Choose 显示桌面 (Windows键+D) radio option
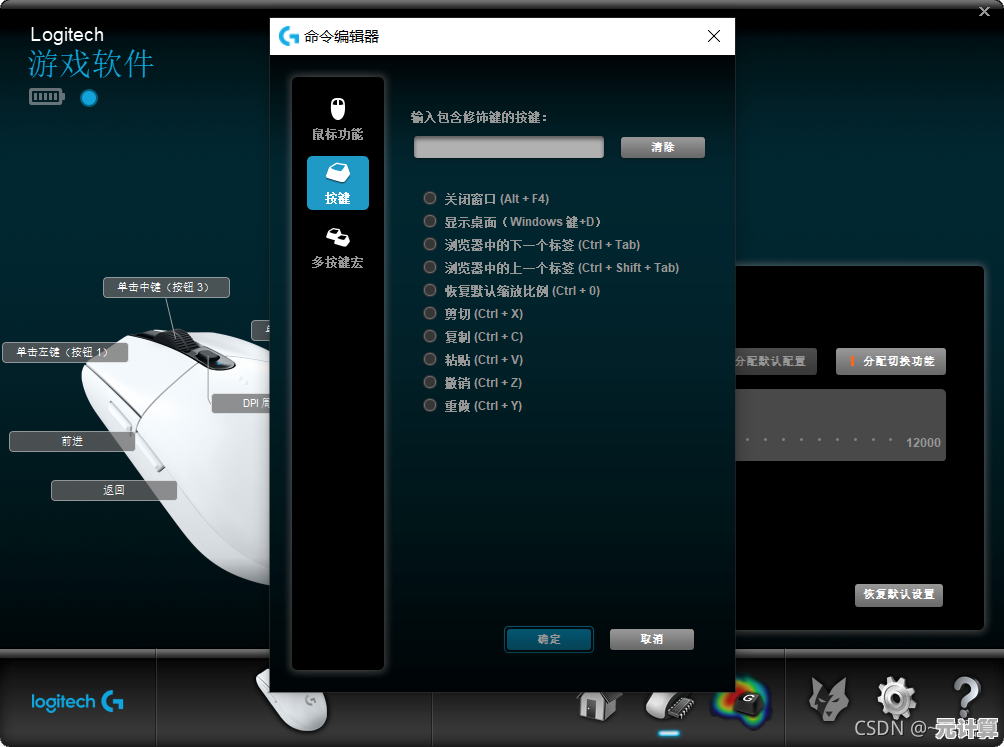The image size is (1004, 747). tap(430, 222)
